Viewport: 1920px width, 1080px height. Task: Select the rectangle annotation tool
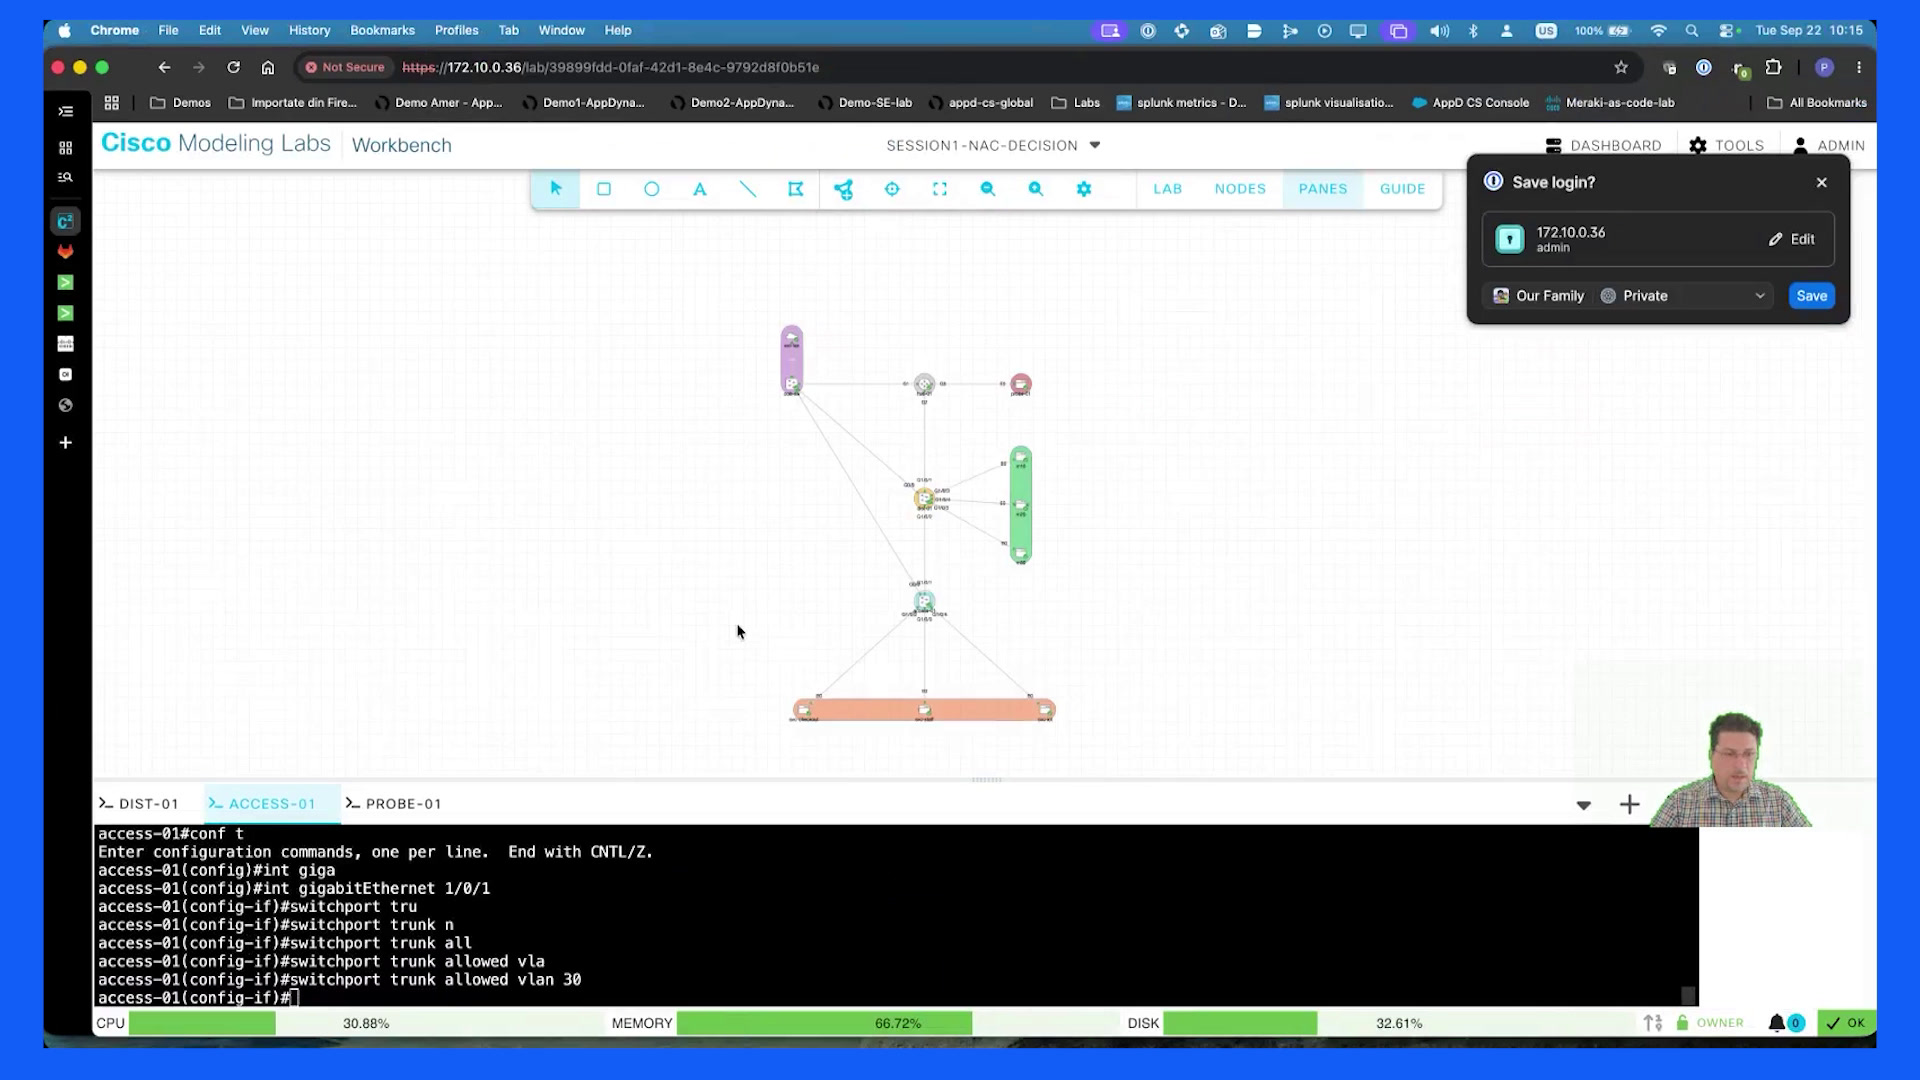tap(604, 189)
